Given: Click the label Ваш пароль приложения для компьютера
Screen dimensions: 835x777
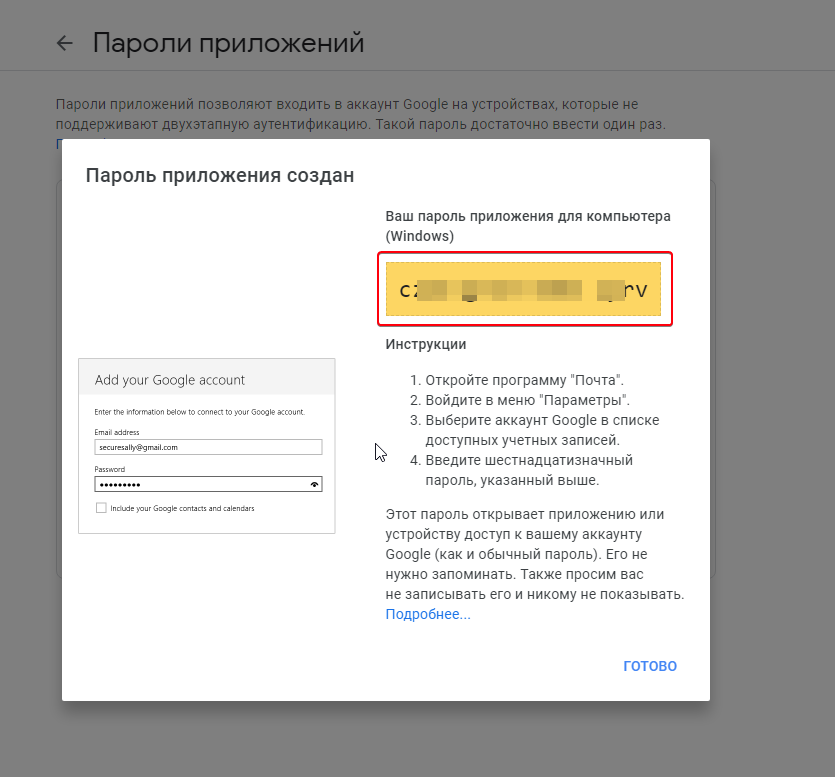Looking at the screenshot, I should (528, 226).
